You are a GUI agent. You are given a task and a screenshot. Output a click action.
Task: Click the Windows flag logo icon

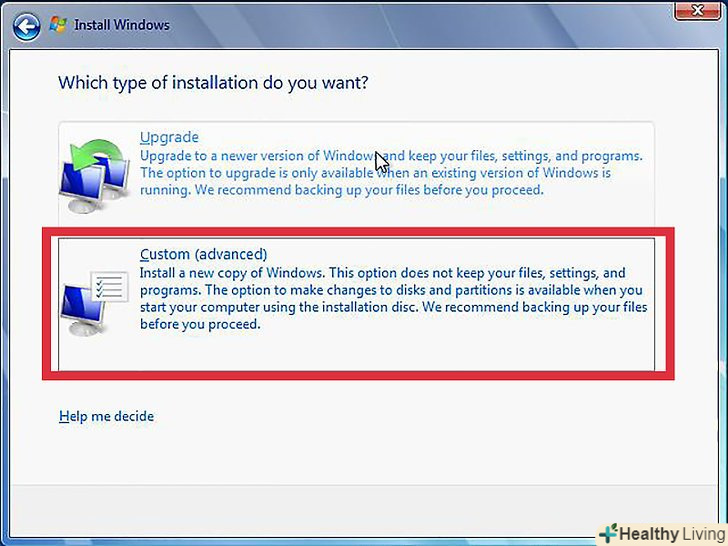tap(58, 25)
